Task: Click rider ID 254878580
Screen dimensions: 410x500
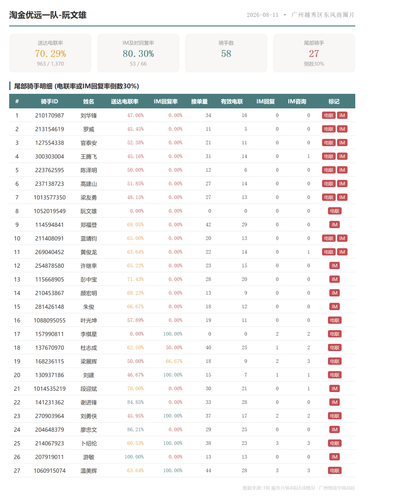Action: (x=50, y=266)
